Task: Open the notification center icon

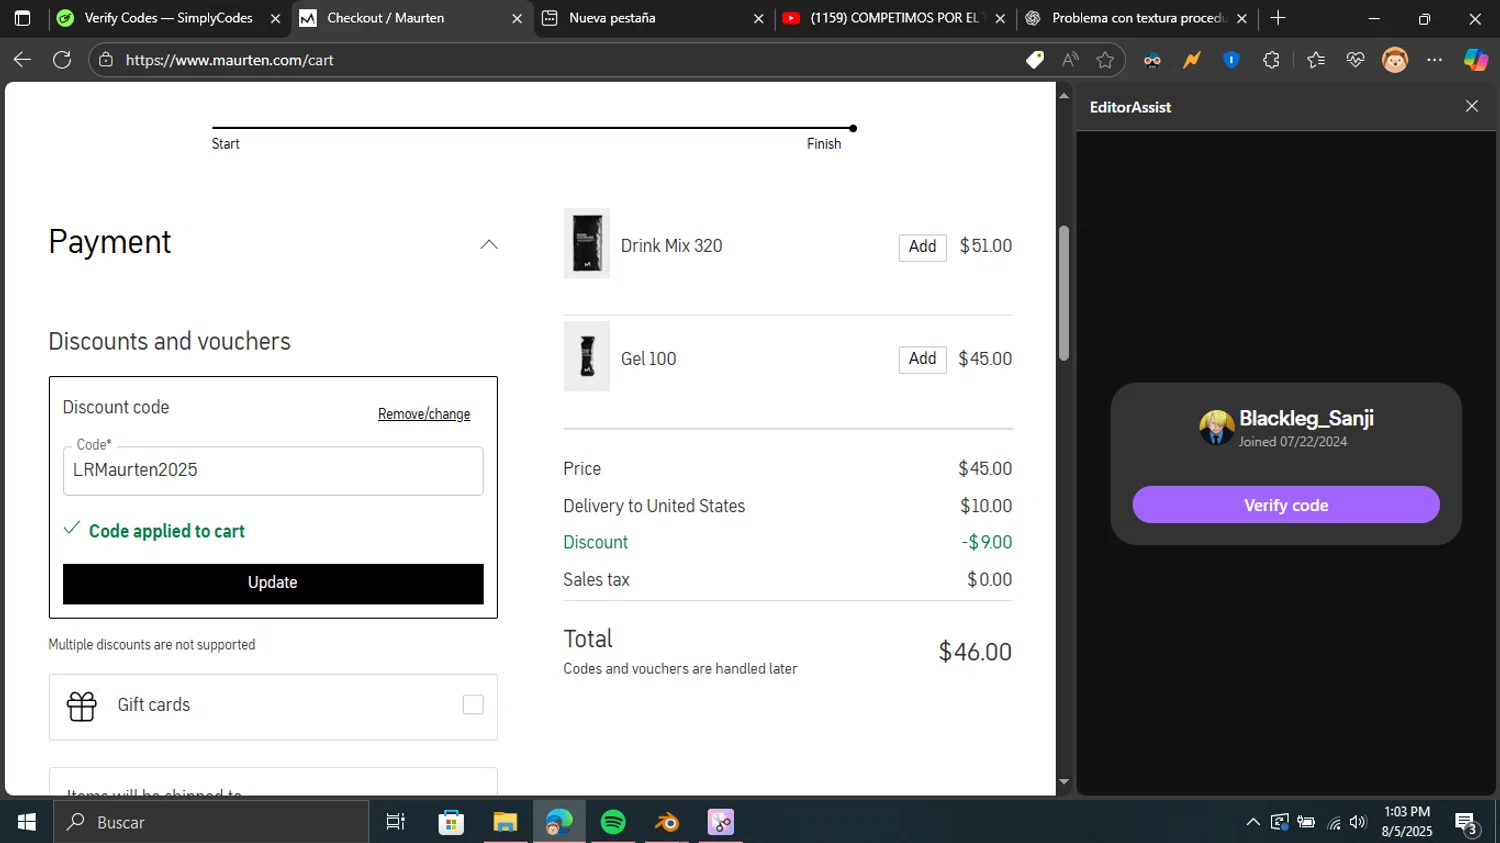Action: [x=1466, y=823]
